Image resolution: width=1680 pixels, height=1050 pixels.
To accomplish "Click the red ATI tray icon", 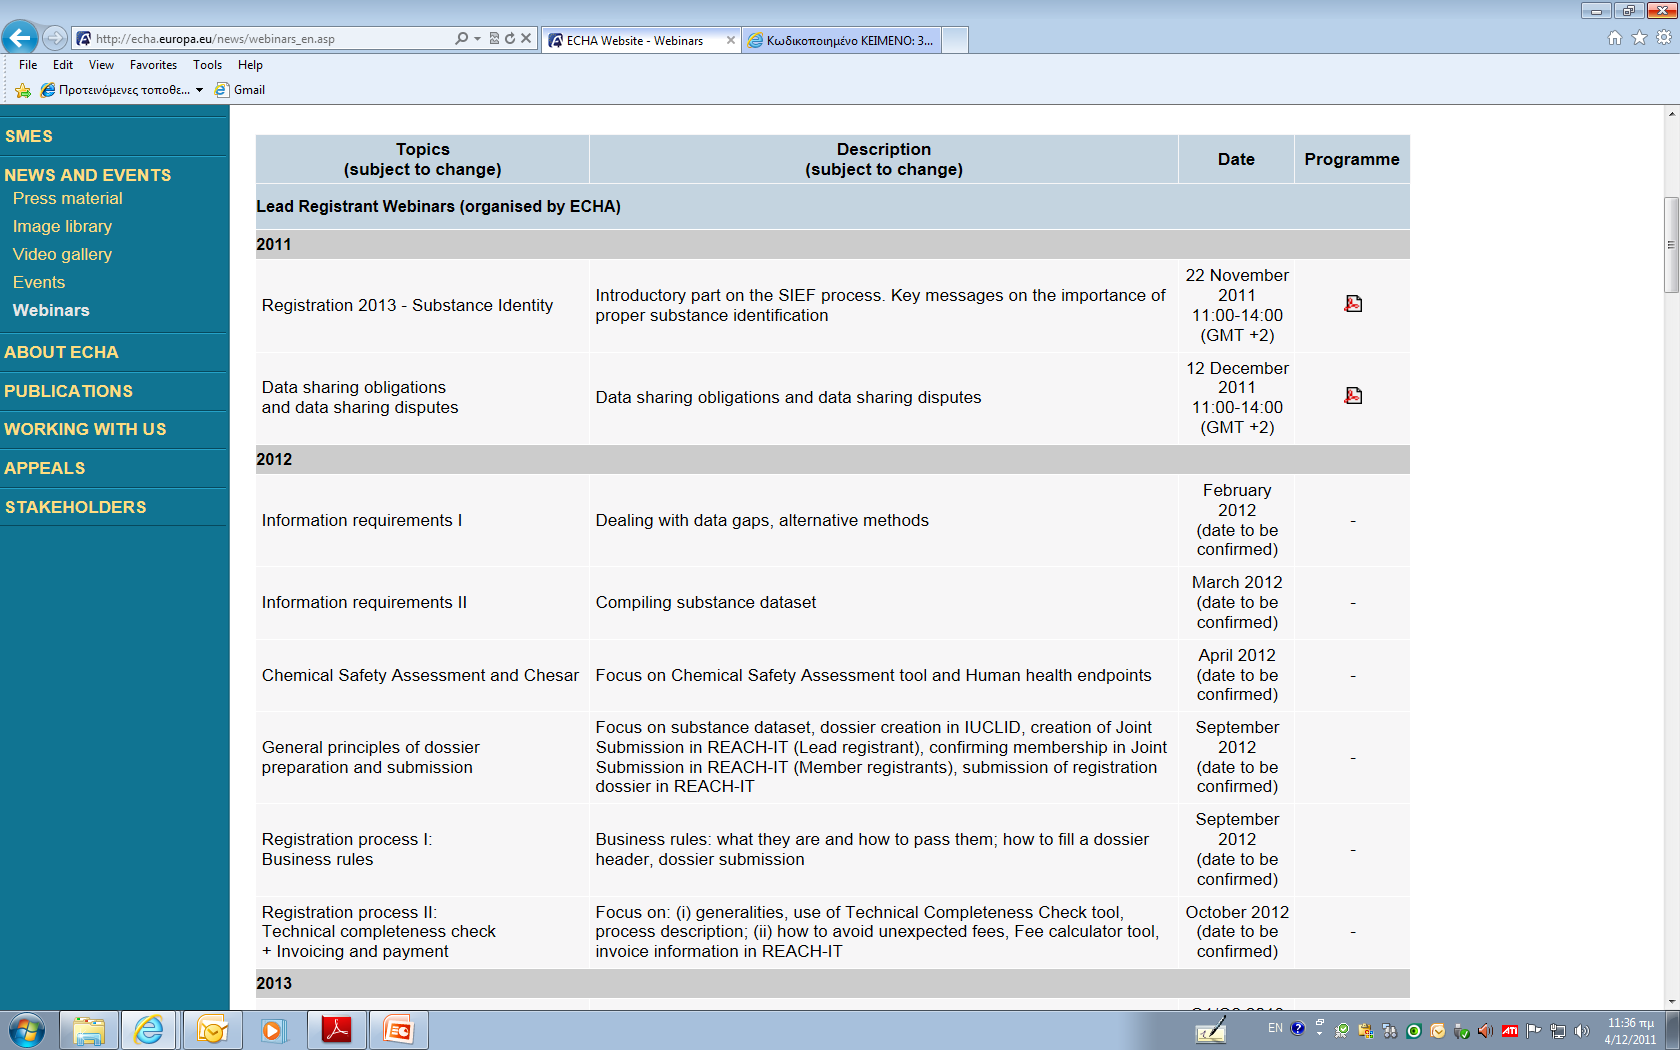I will click(x=1510, y=1031).
